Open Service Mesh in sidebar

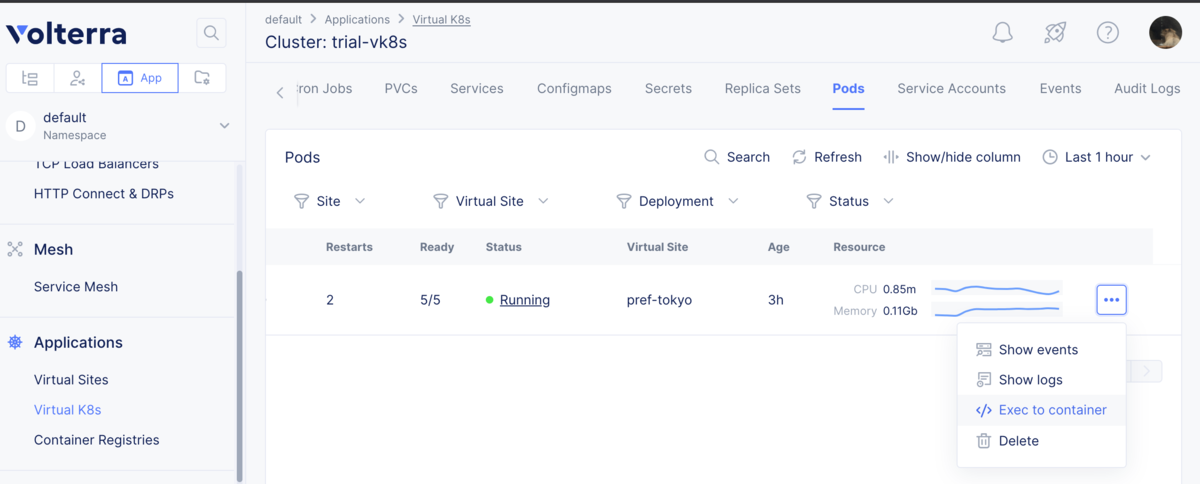(76, 286)
